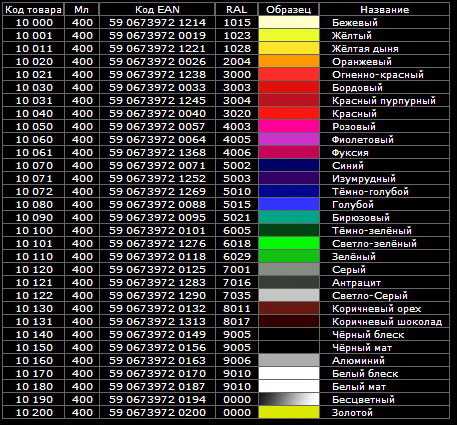The image size is (457, 425).
Task: Select the orange swatch RAL 2004
Action: tap(289, 62)
